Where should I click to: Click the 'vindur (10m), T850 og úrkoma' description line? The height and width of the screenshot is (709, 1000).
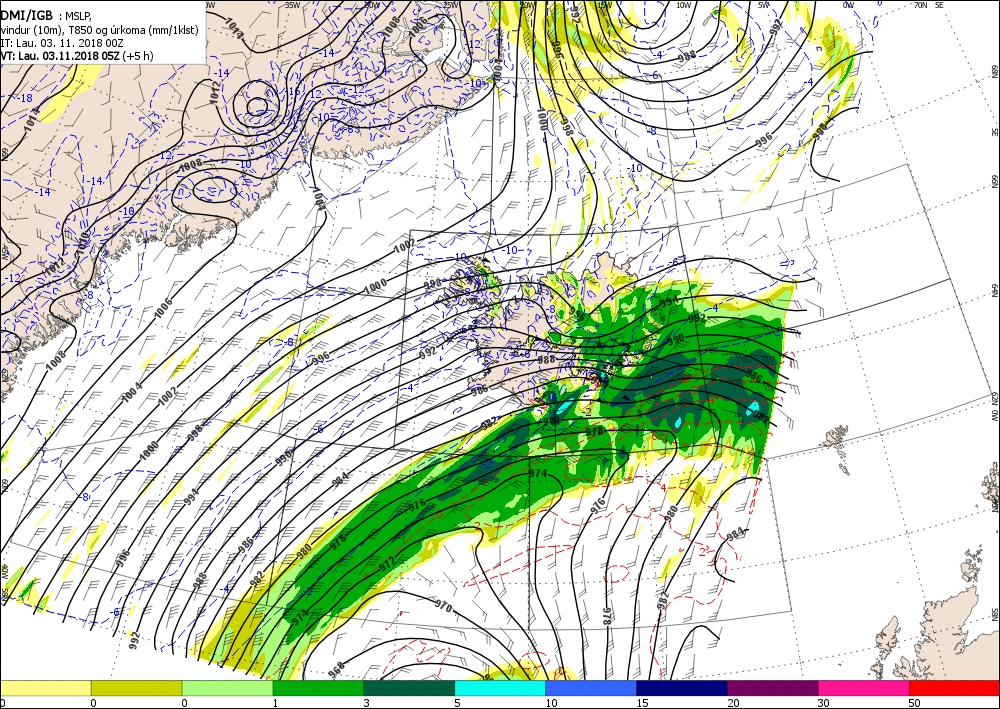click(99, 30)
